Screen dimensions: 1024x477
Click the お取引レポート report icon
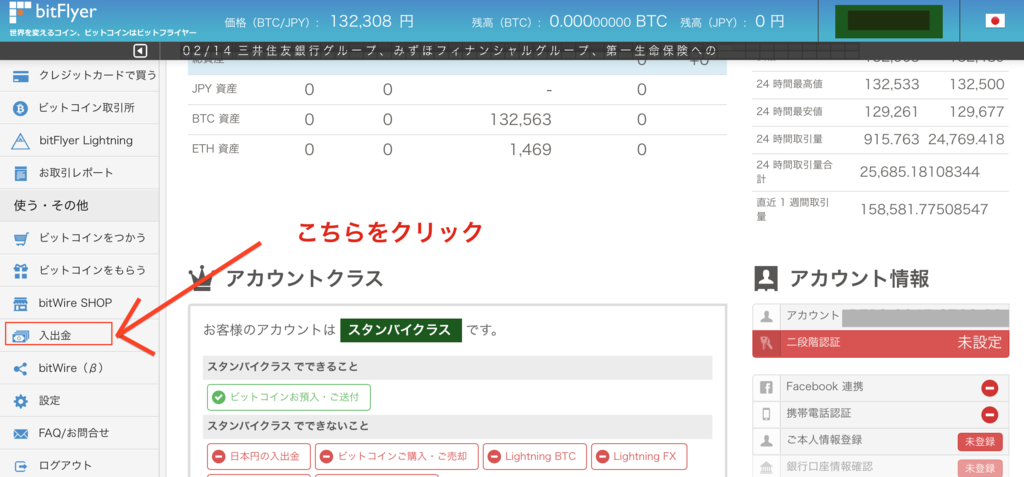(21, 173)
